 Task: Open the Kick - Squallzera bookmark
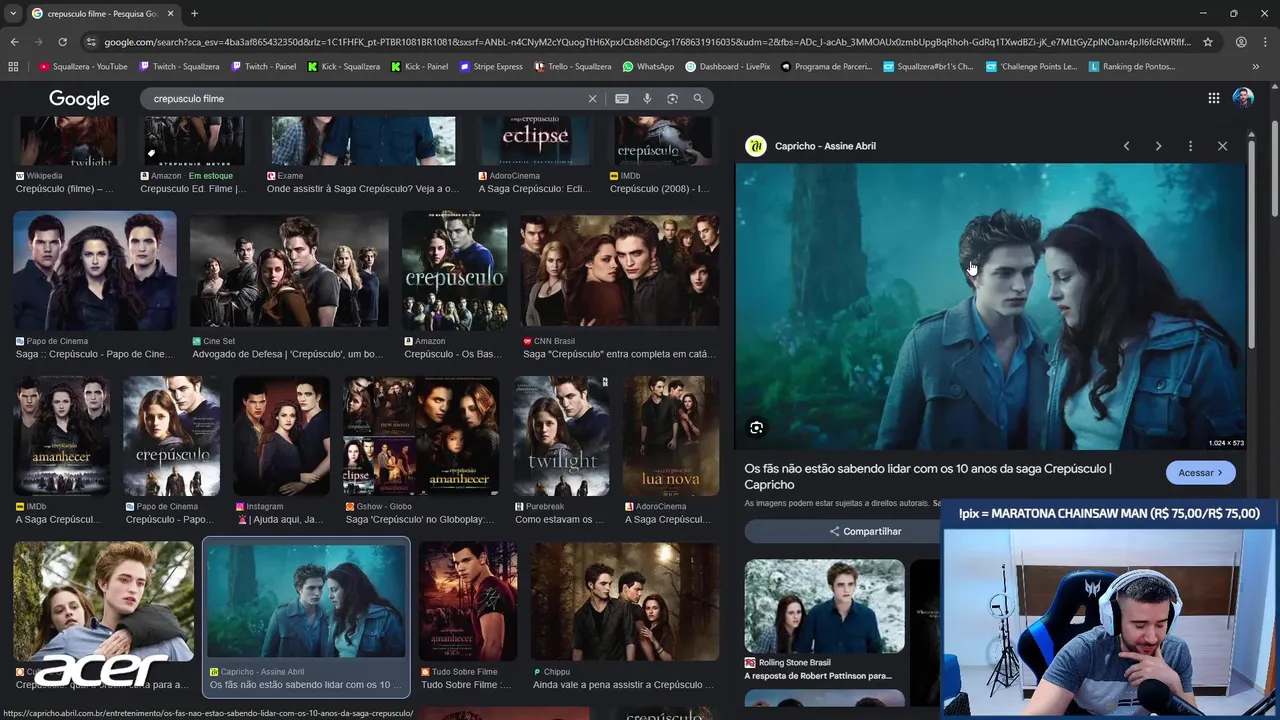[343, 67]
